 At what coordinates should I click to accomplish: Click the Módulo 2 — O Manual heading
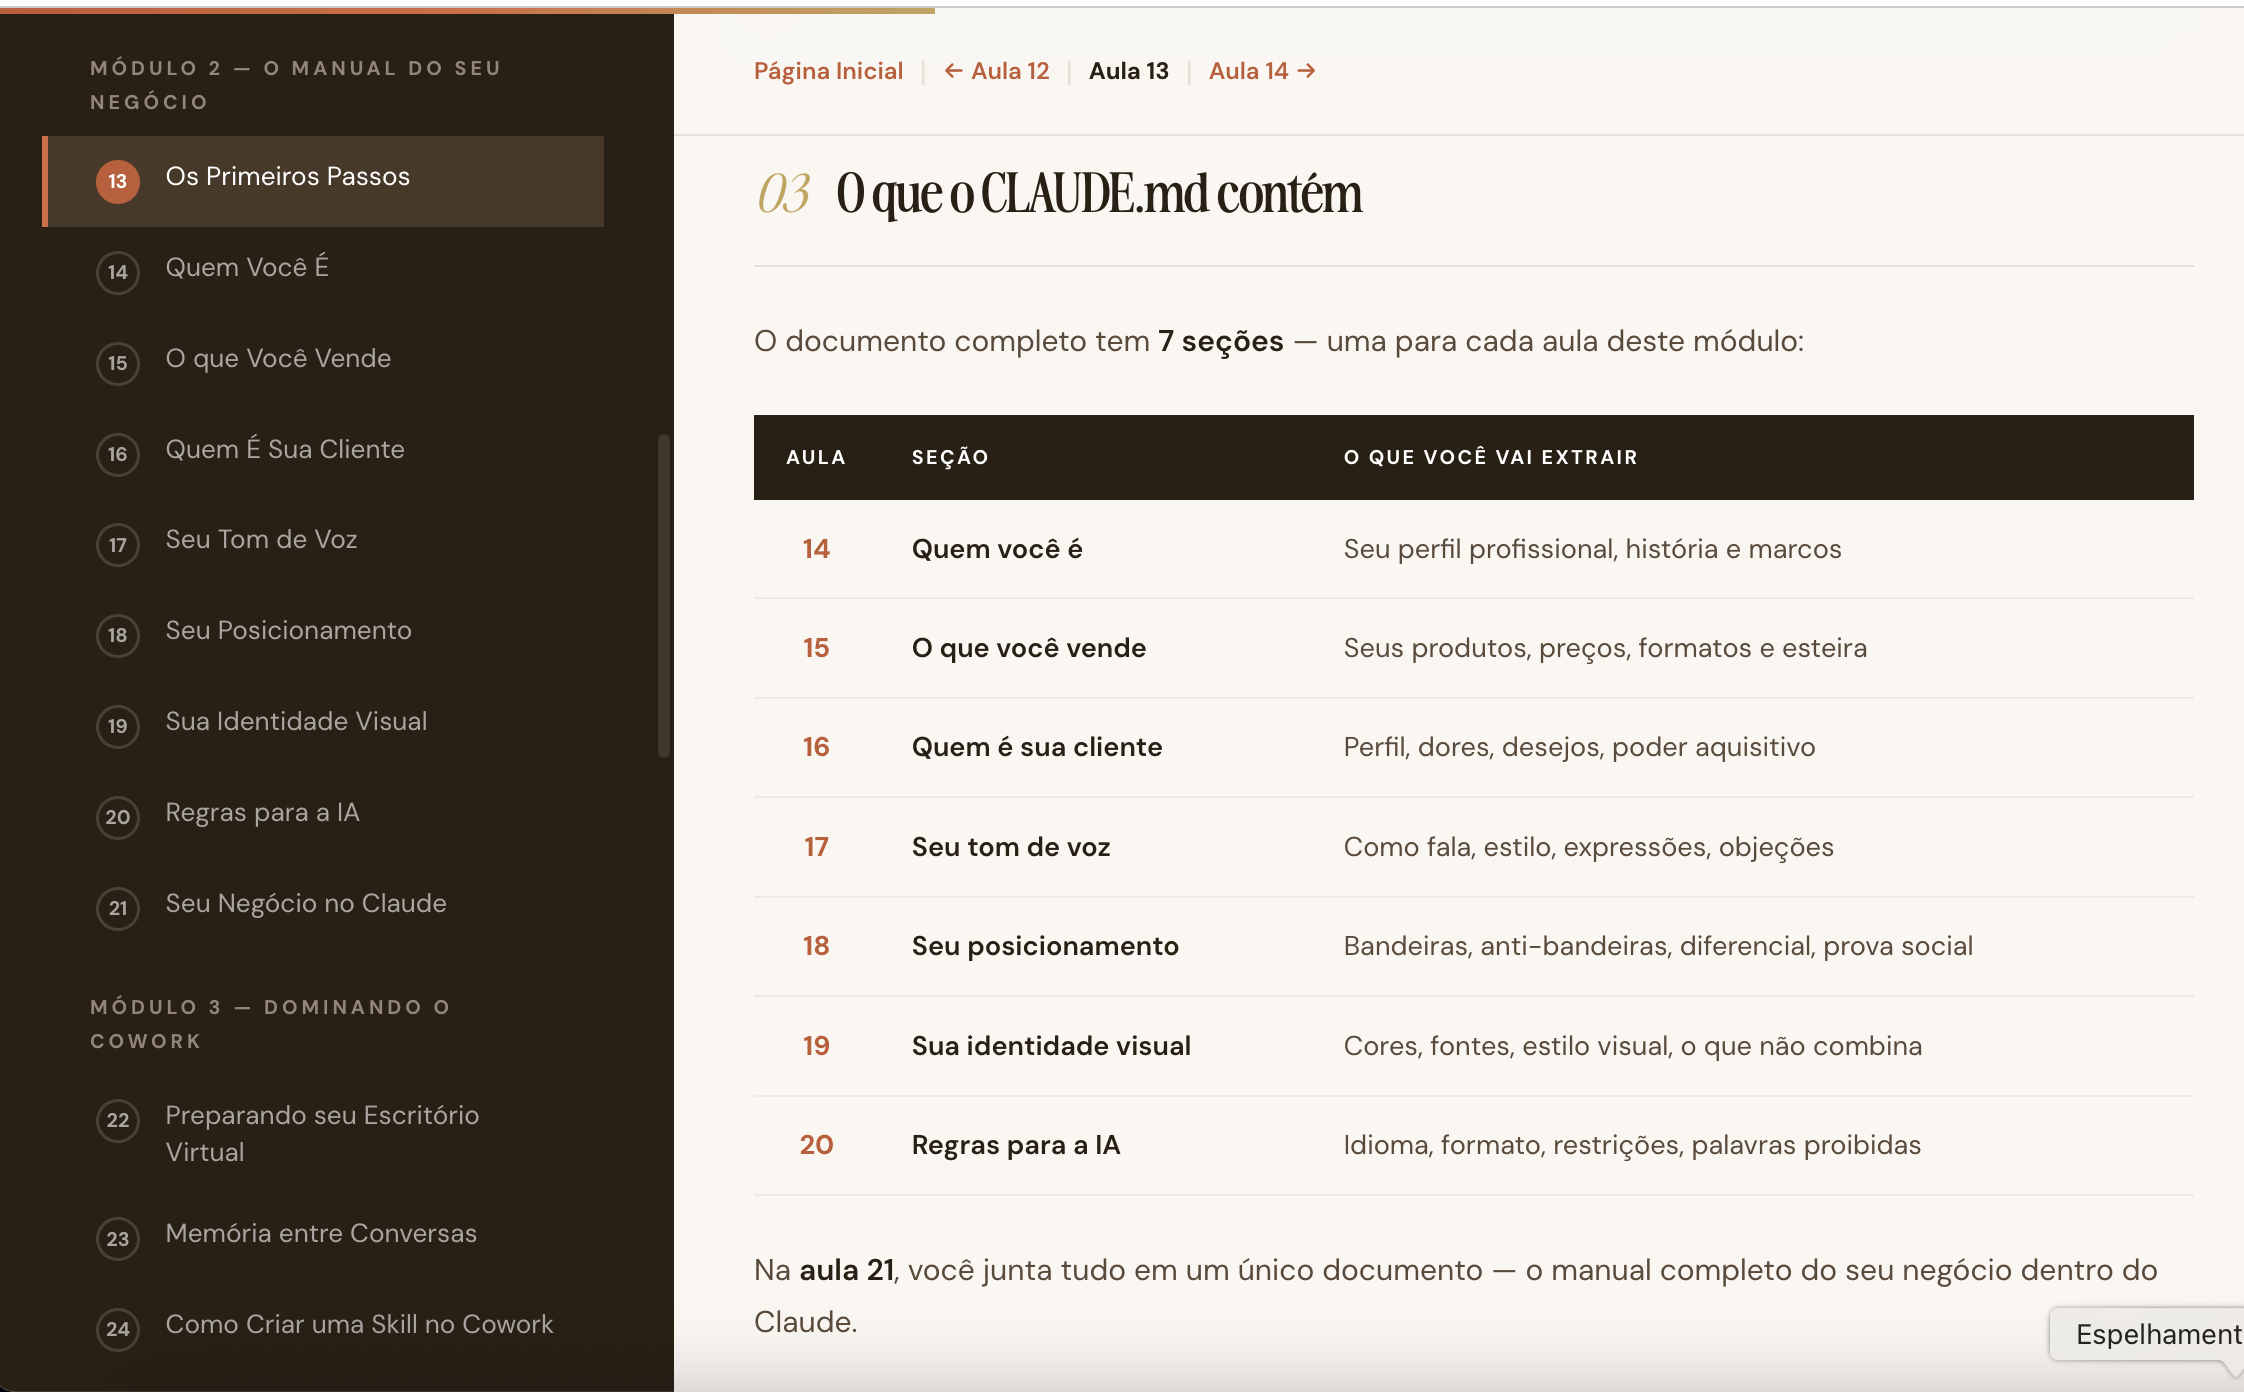(x=296, y=85)
